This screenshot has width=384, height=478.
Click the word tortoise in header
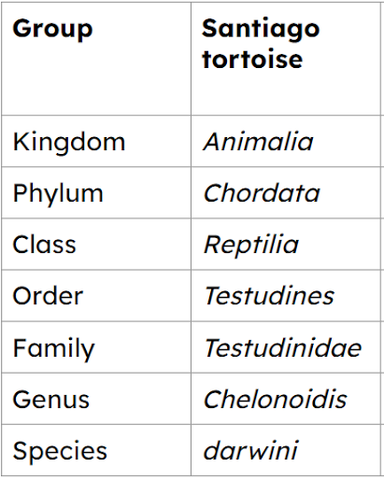(x=252, y=59)
